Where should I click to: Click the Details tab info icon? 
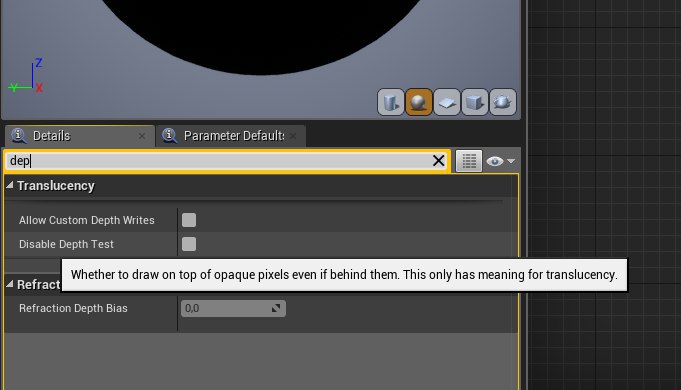pyautogui.click(x=19, y=136)
